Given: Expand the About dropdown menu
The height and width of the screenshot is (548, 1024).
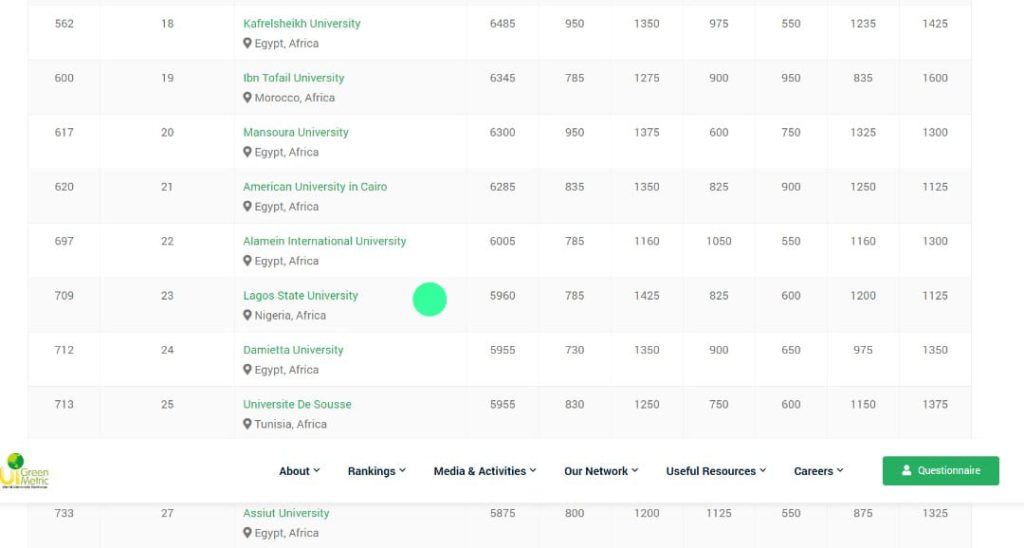Looking at the screenshot, I should click(299, 471).
